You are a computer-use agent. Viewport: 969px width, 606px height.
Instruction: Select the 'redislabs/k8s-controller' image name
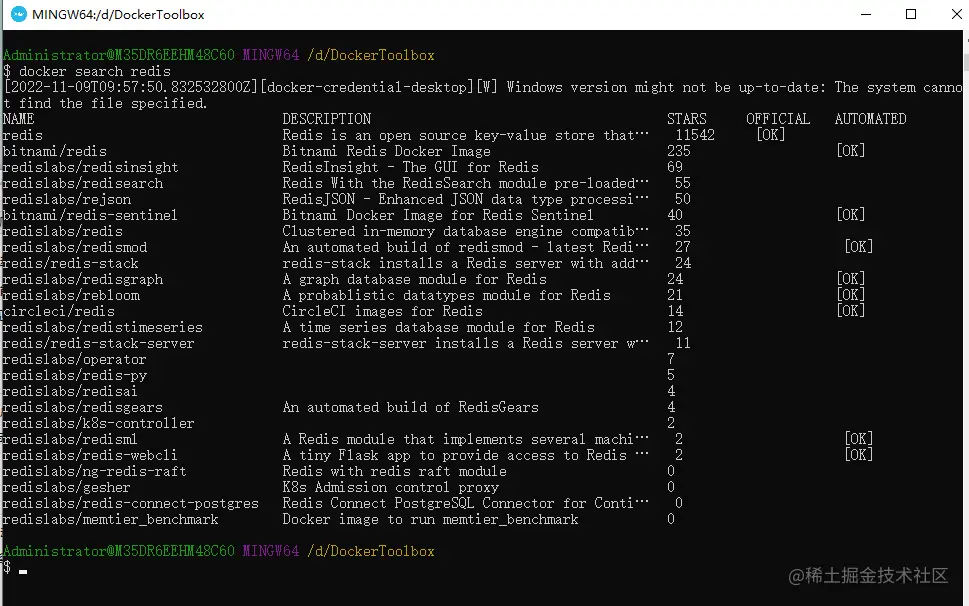98,424
